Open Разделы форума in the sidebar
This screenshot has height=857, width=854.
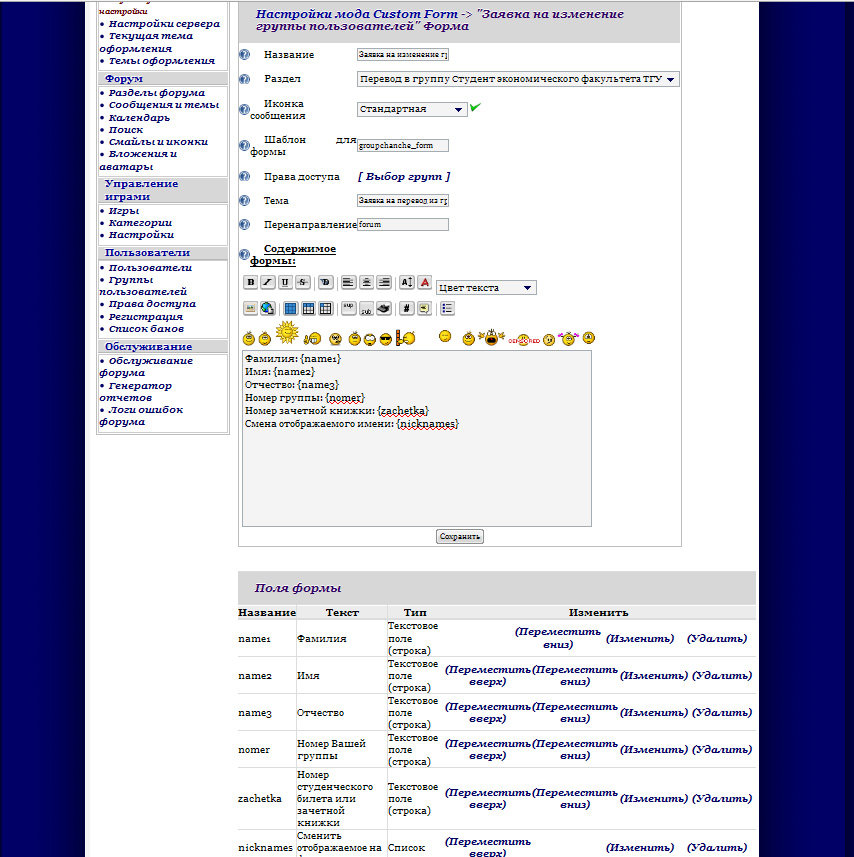(x=156, y=93)
